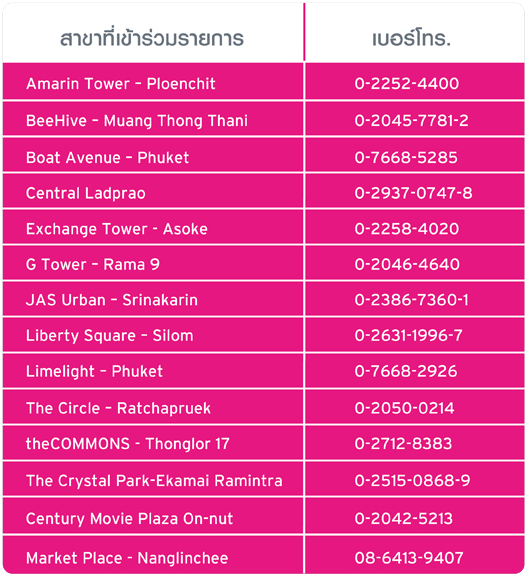Select the Amarin Tower - Ploenchit branch

[x=121, y=84]
